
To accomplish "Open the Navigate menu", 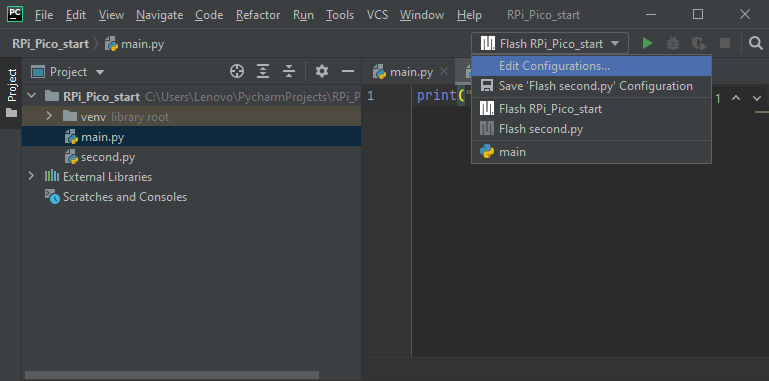I will pos(159,15).
